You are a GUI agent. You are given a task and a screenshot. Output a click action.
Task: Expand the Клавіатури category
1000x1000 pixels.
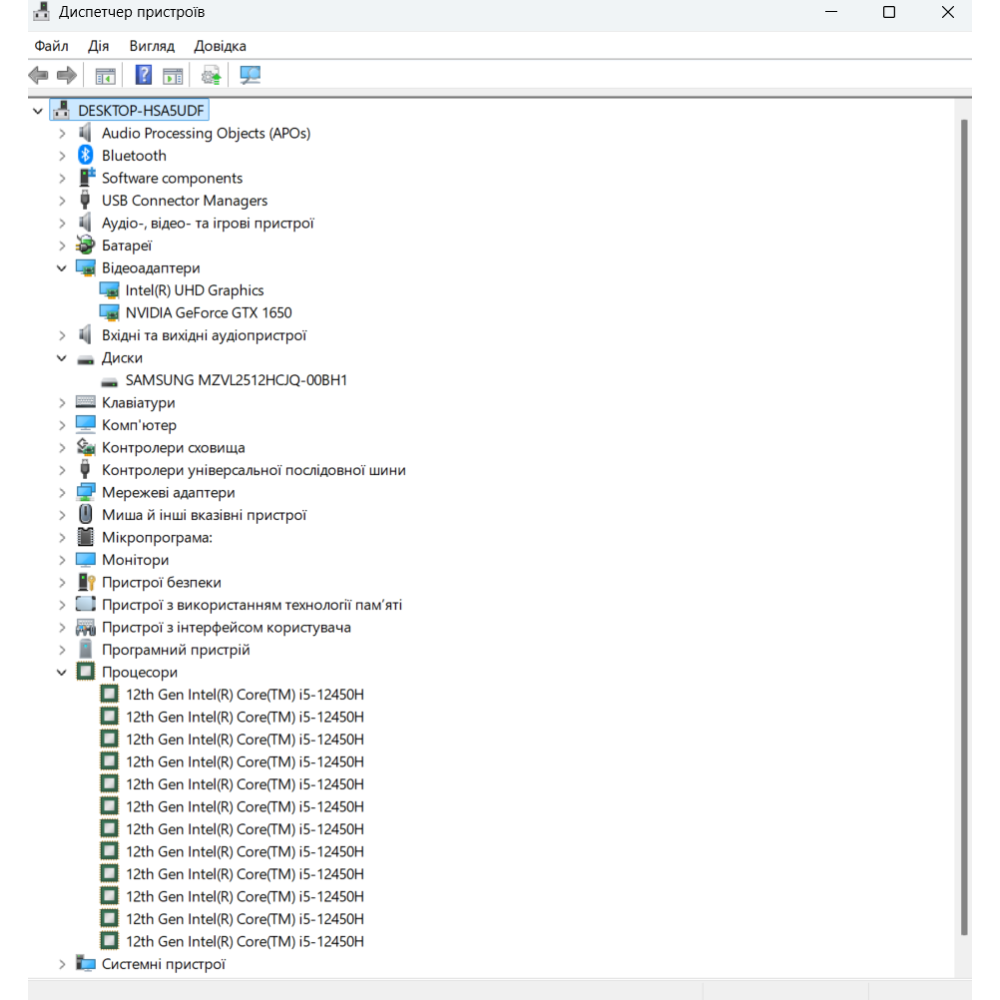click(x=62, y=403)
